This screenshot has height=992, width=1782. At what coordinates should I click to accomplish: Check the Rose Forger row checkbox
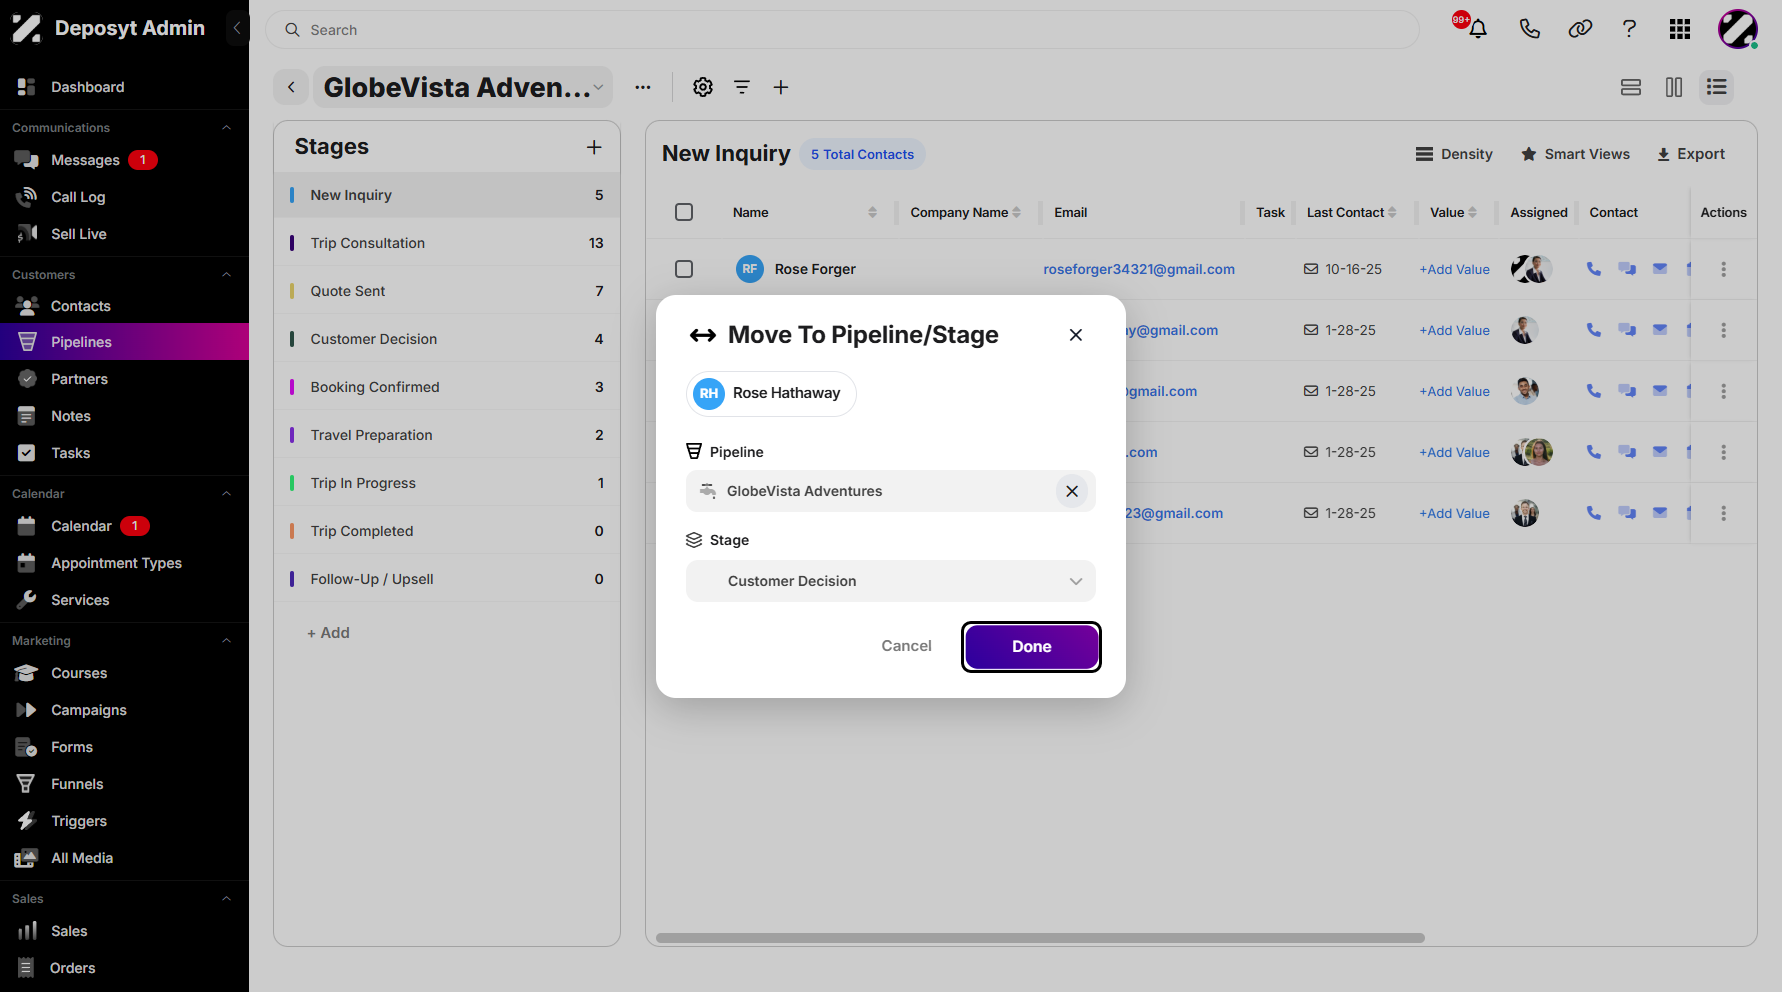pyautogui.click(x=684, y=269)
